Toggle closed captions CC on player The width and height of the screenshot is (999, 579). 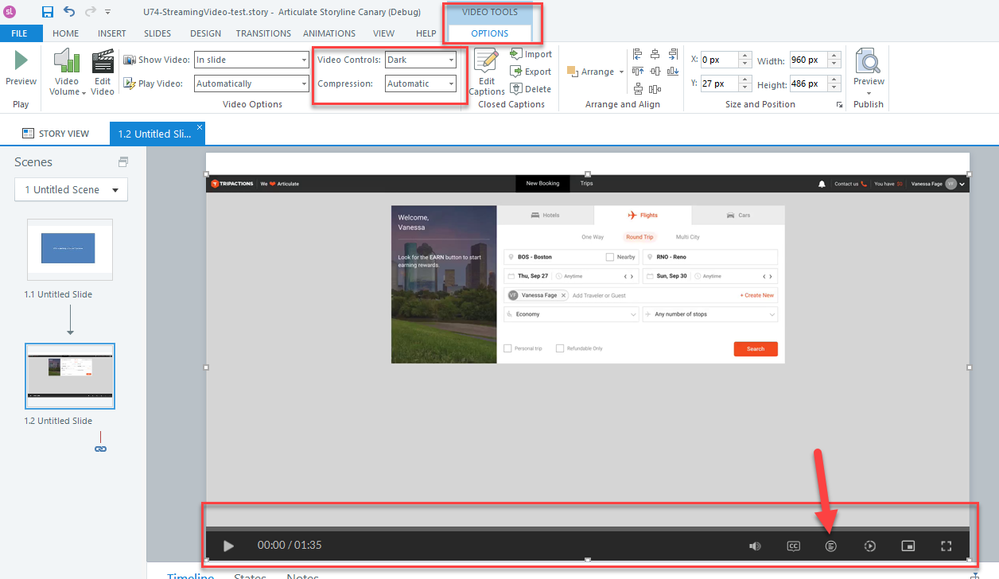tap(793, 546)
